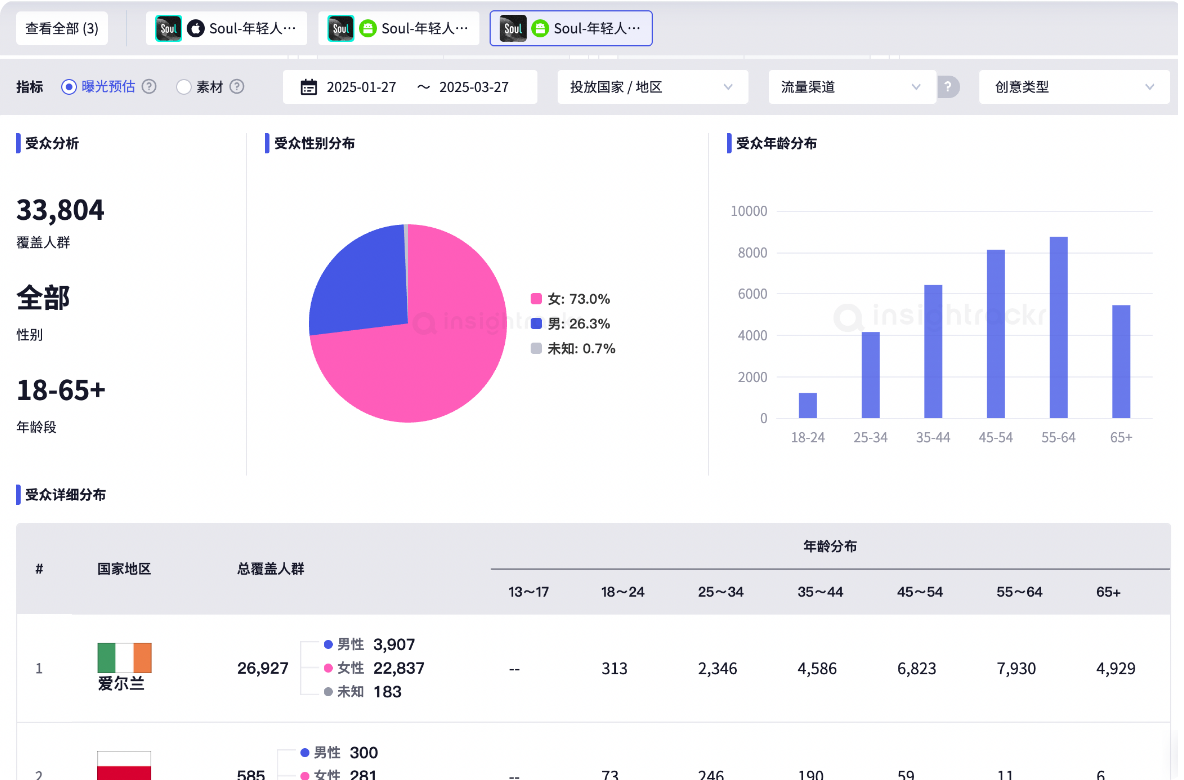
Task: Switch to the Soul tab with the Apple icon
Action: coord(227,29)
